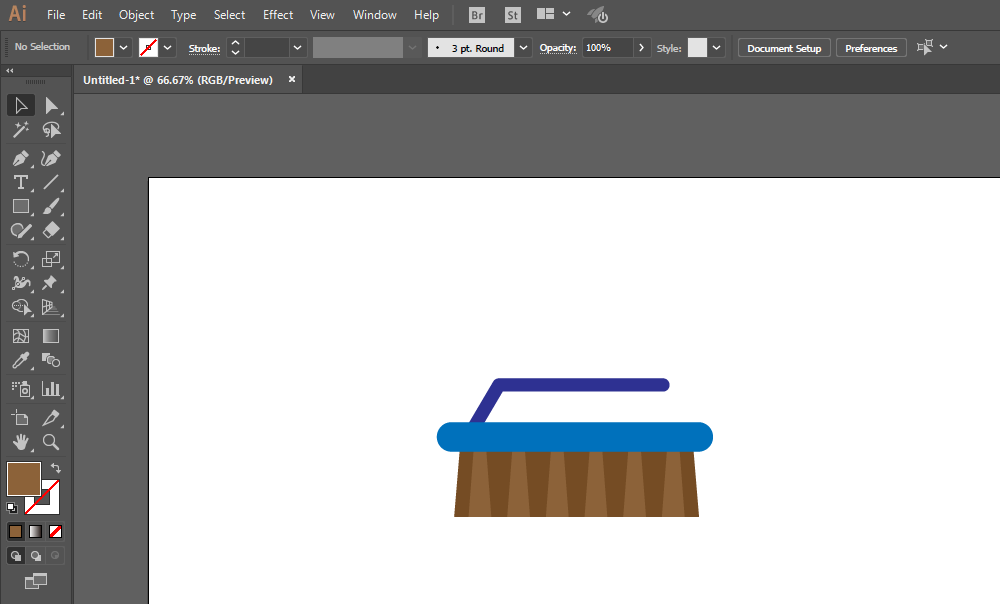The width and height of the screenshot is (1000, 604).
Task: Click the Document Setup button
Action: (x=784, y=48)
